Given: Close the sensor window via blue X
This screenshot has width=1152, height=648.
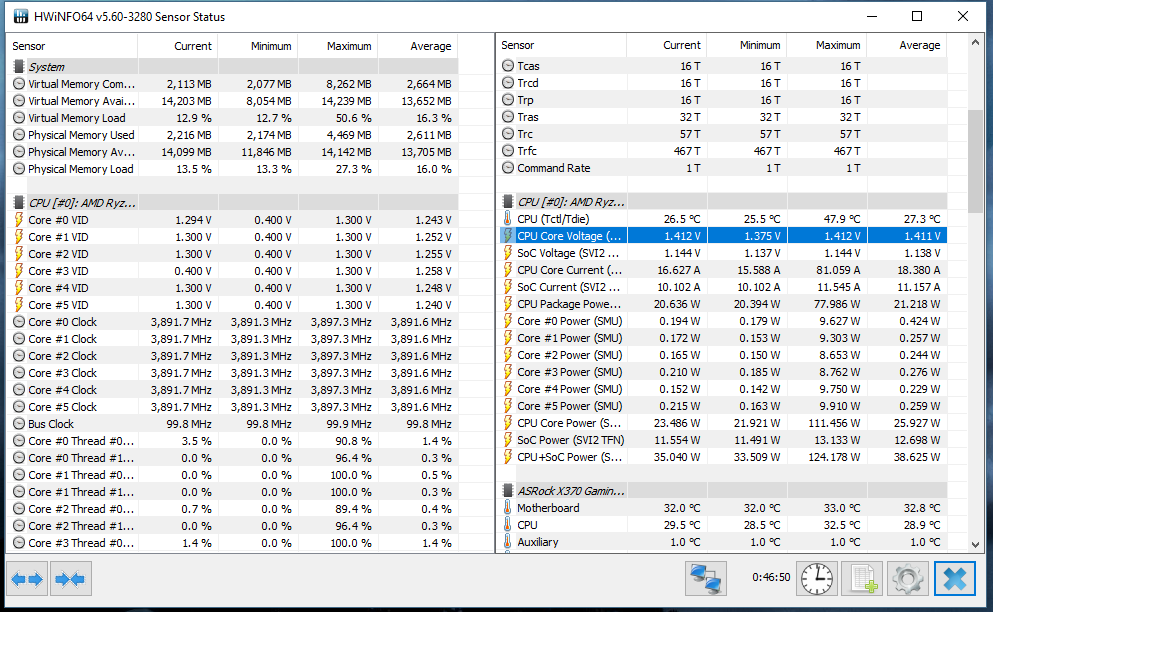Looking at the screenshot, I should (954, 578).
